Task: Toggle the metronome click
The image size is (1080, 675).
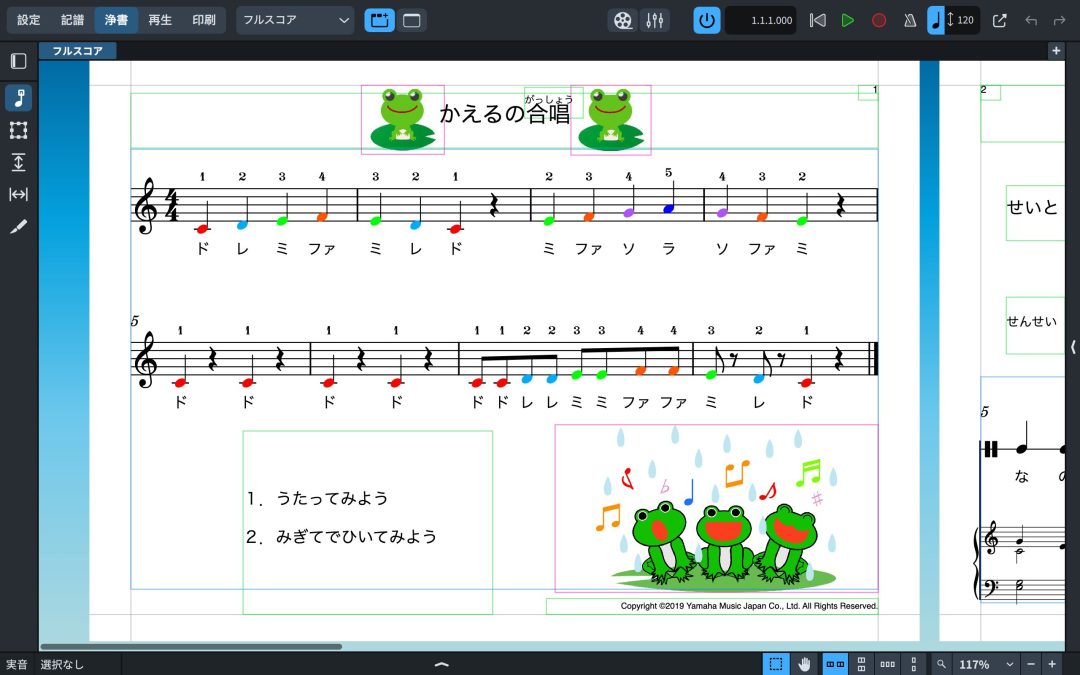Action: [910, 20]
